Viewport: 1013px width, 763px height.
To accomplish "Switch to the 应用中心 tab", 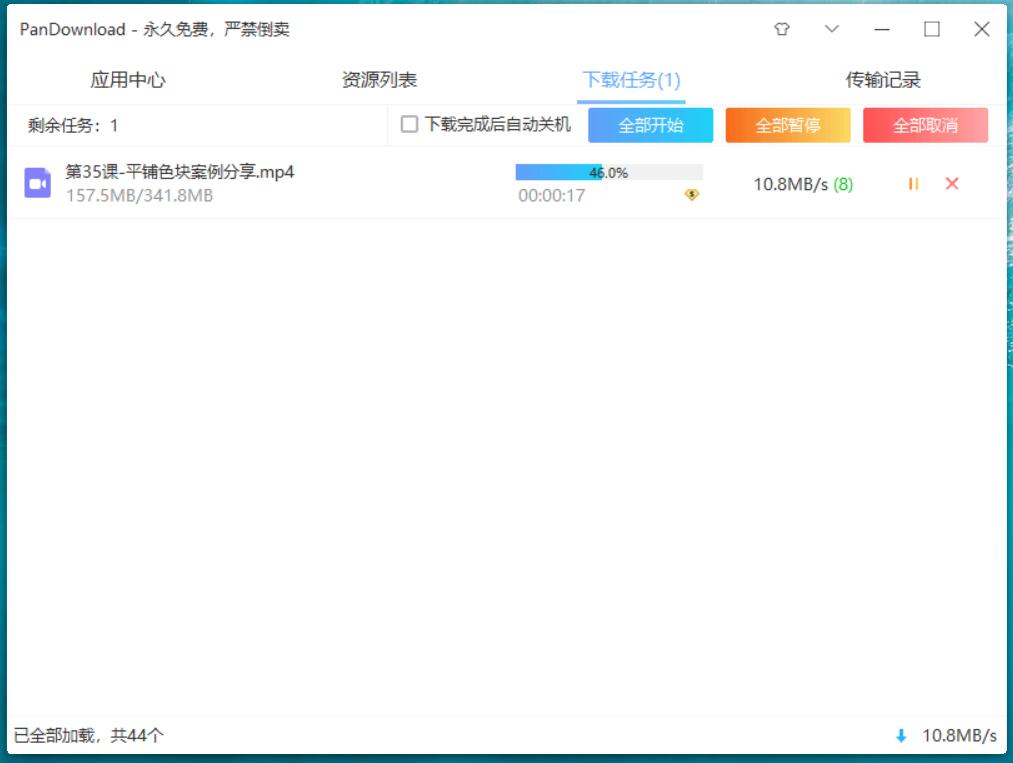I will [x=128, y=80].
